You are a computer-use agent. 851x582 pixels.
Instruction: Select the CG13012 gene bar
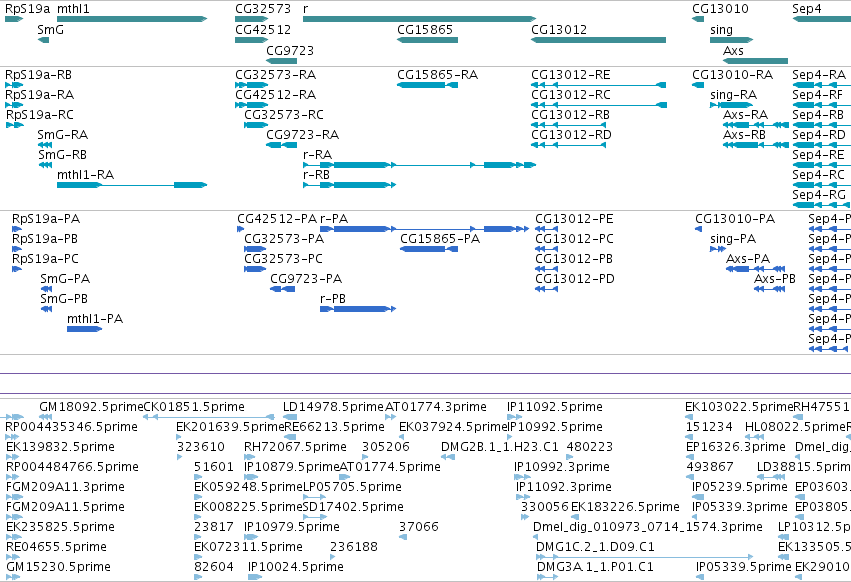click(599, 40)
